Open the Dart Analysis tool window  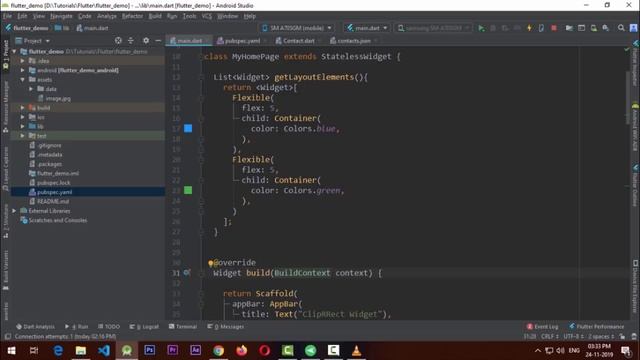(35, 327)
